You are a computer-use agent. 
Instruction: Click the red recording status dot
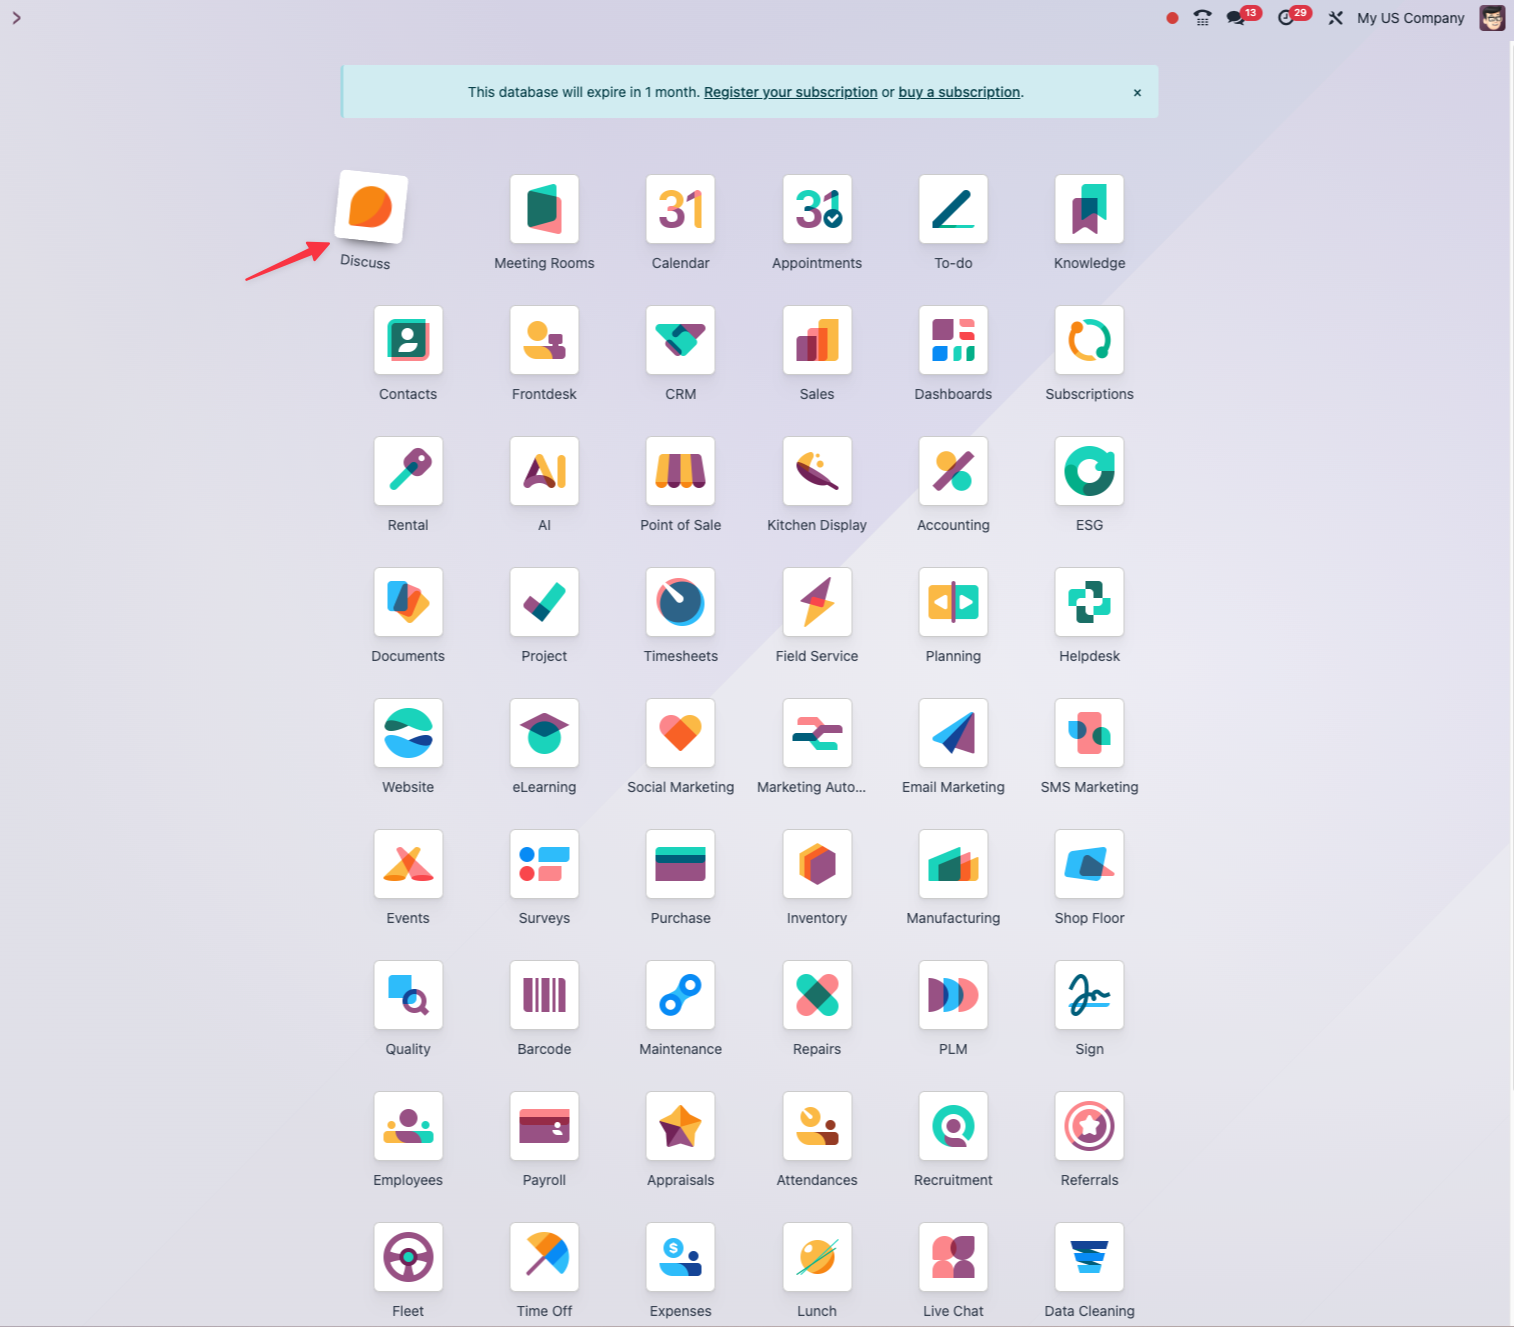(1172, 18)
